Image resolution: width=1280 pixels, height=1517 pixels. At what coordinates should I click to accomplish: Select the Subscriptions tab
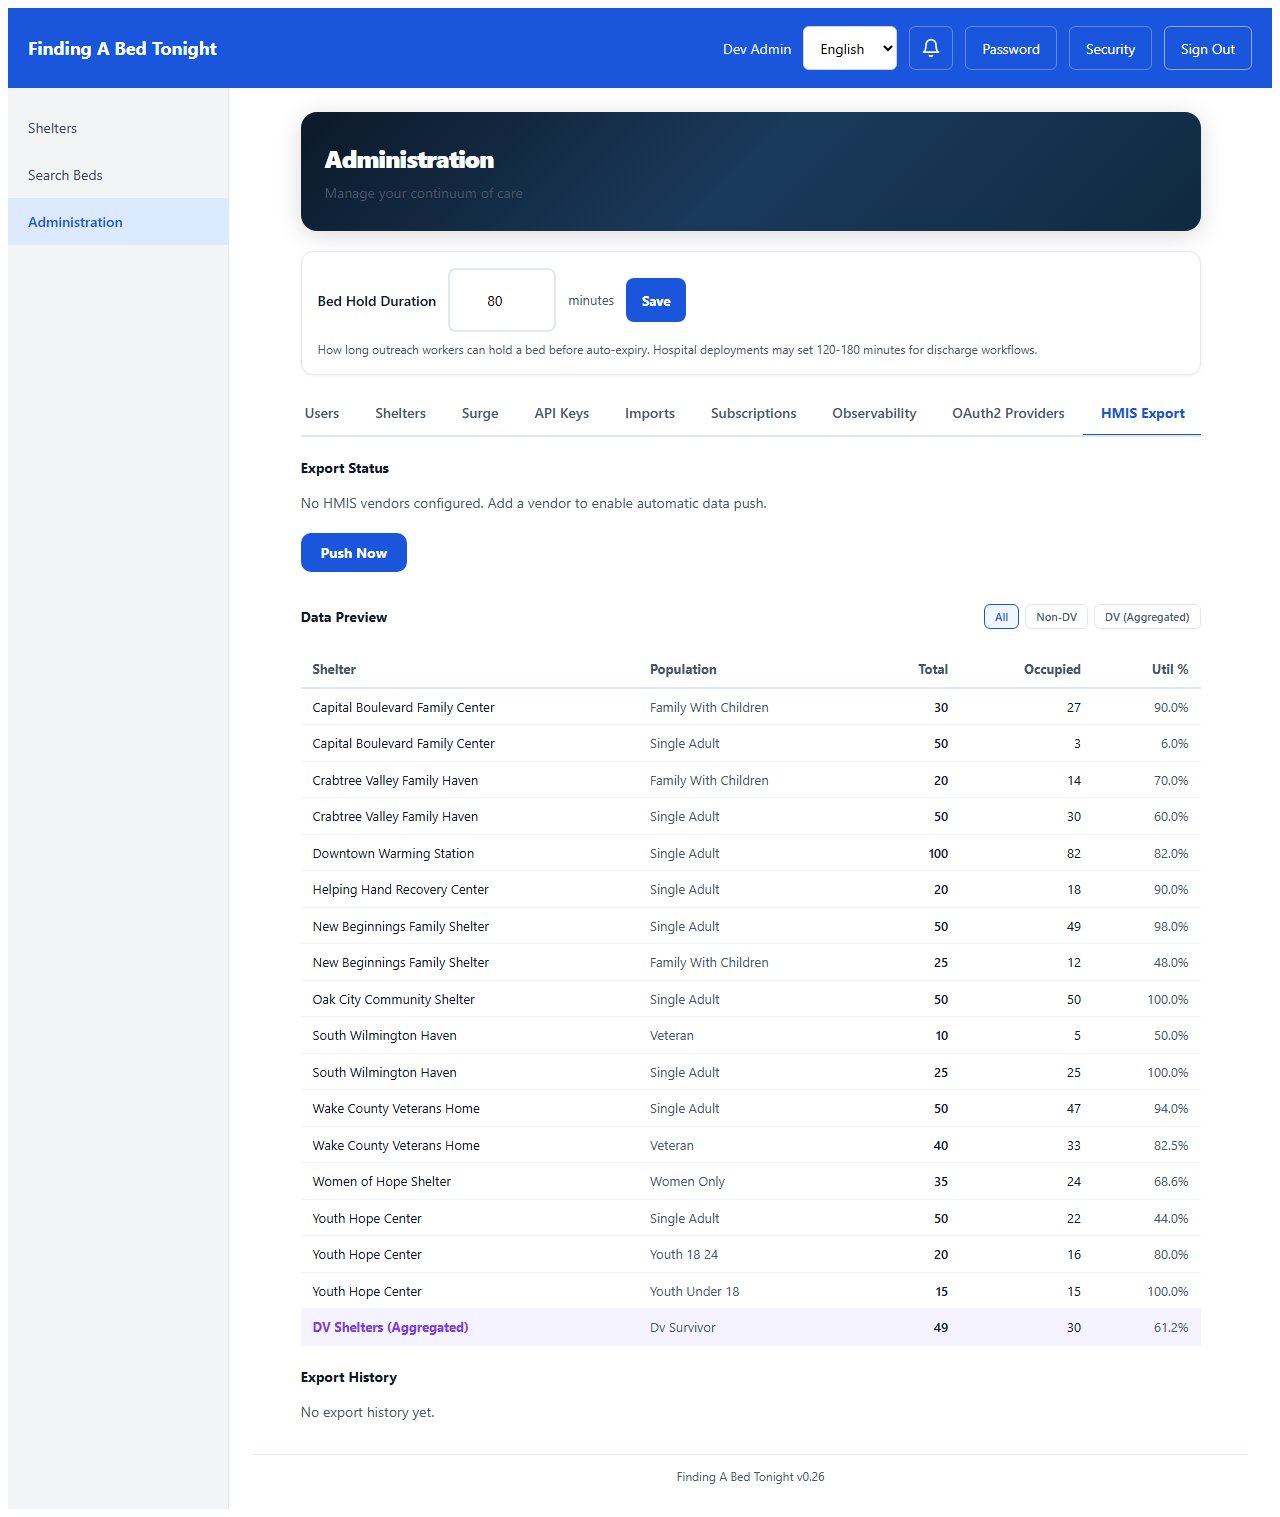pos(753,413)
